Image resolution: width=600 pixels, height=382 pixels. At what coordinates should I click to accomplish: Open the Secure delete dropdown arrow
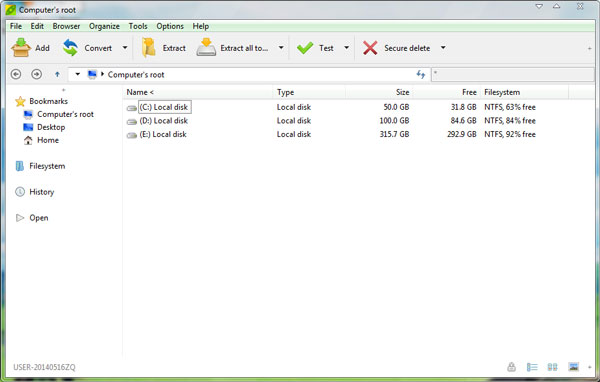(443, 48)
